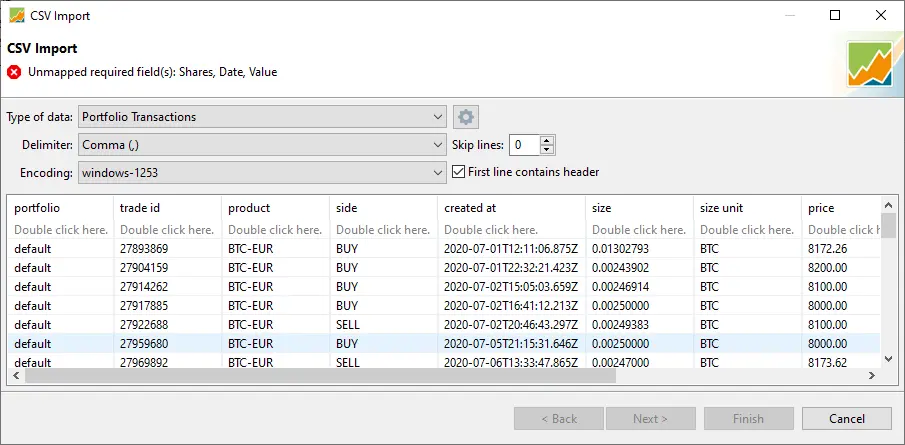This screenshot has height=445, width=905.
Task: Decrease Skip lines value with down arrow
Action: point(547,150)
